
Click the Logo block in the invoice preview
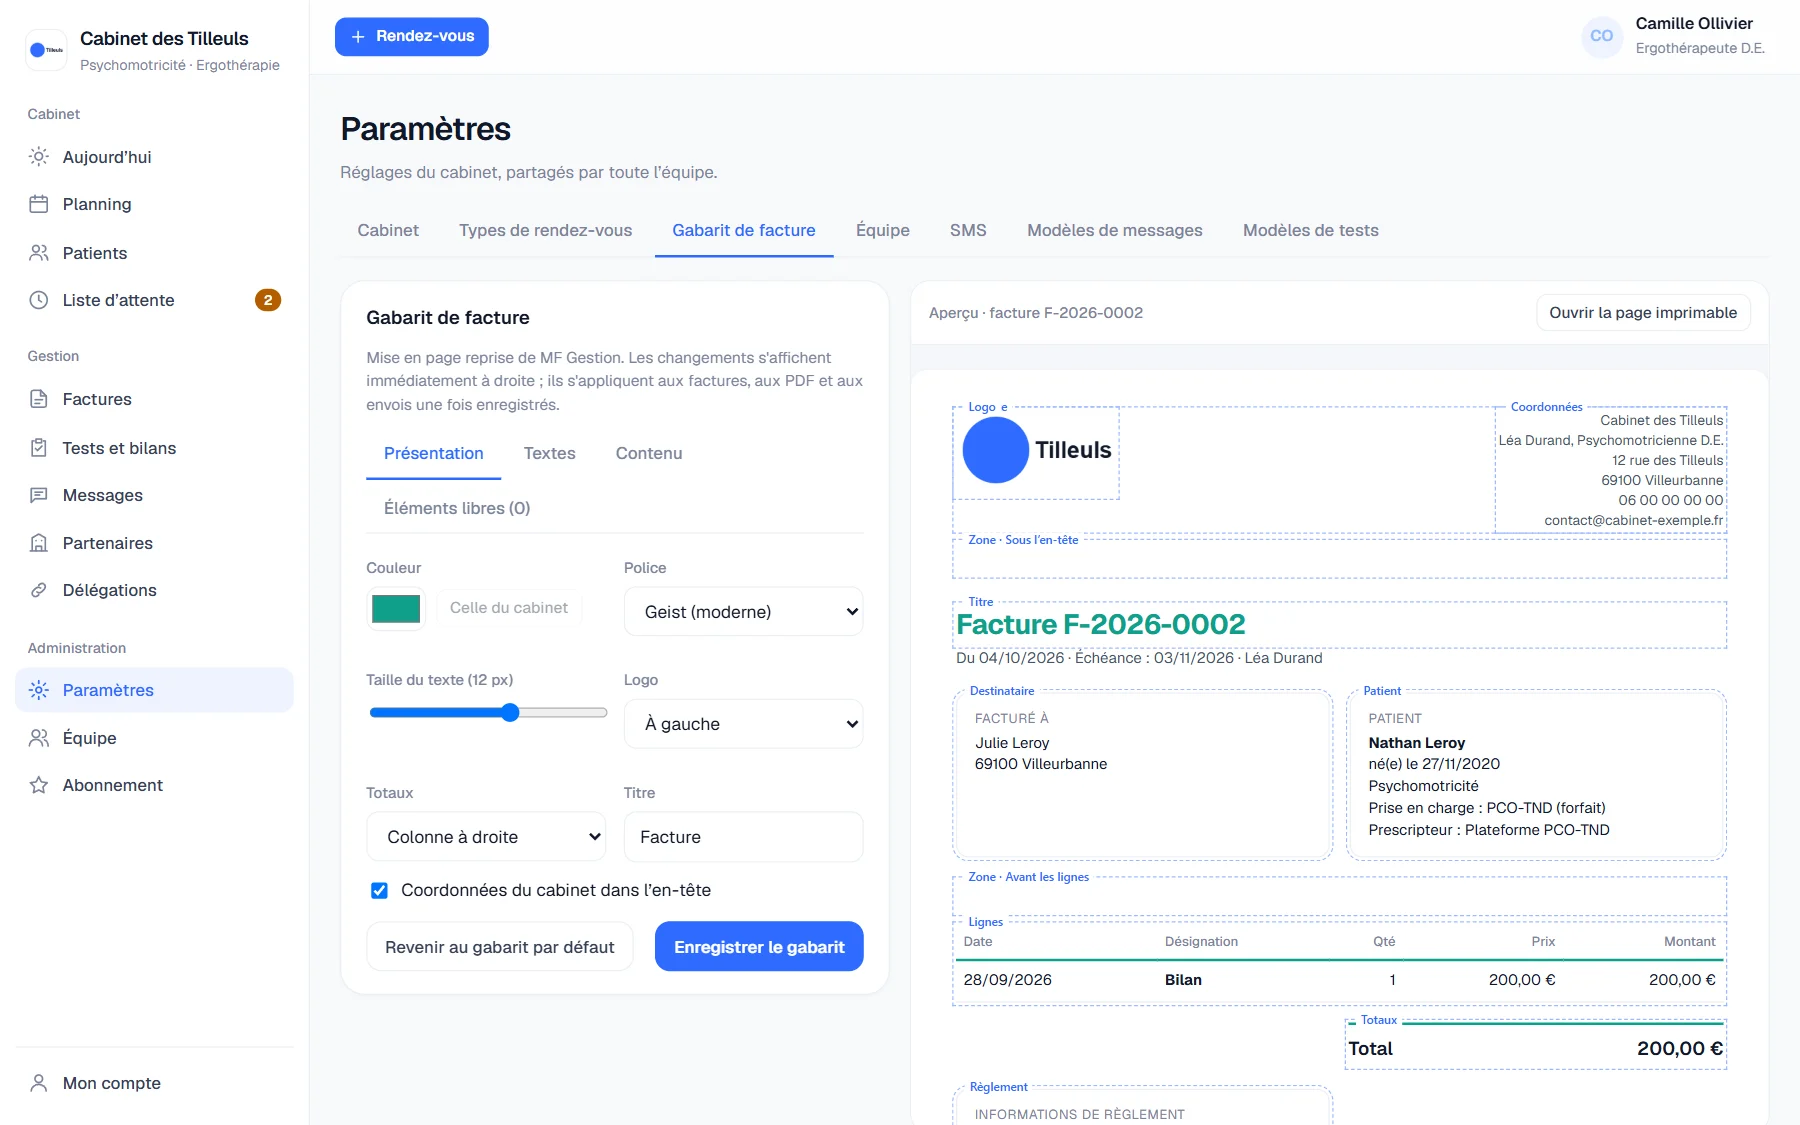(x=1036, y=452)
